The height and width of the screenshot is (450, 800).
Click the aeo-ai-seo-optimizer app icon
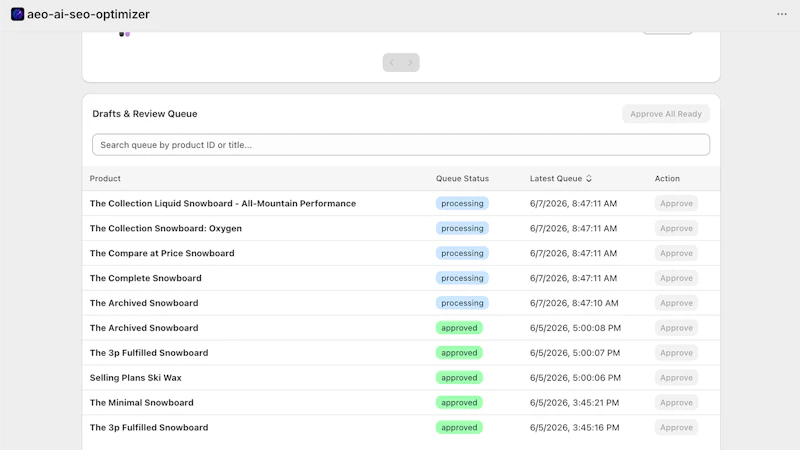(17, 14)
